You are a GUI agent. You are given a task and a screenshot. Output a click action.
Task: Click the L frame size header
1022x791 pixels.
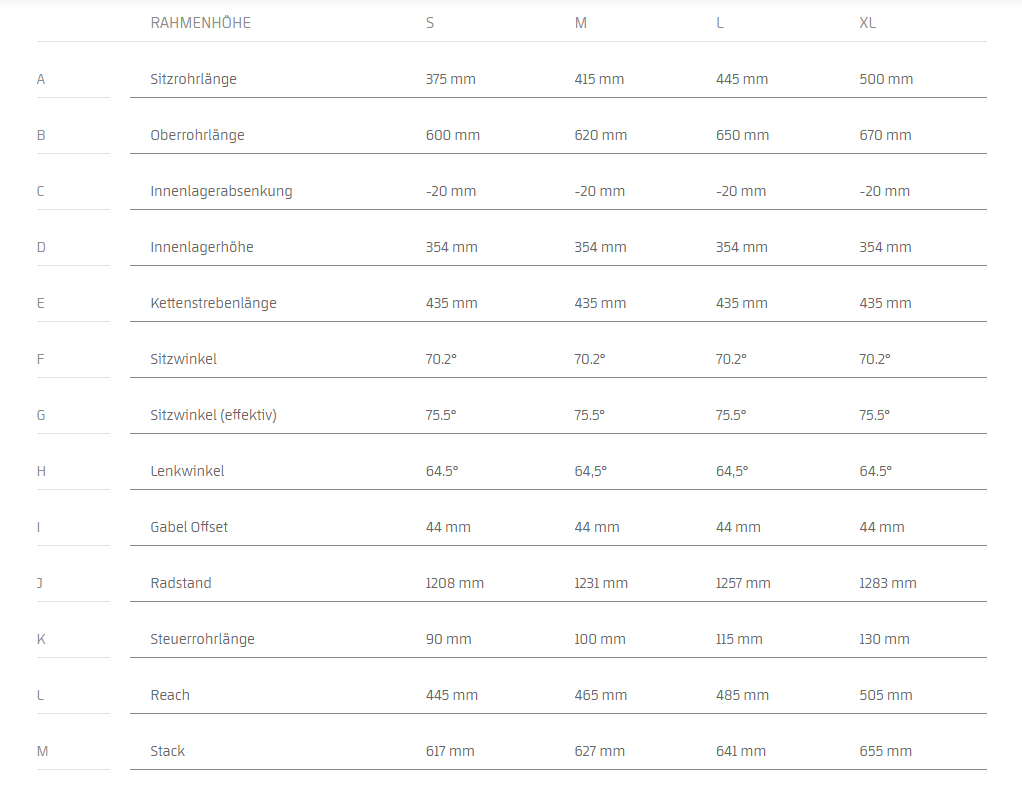(x=720, y=23)
